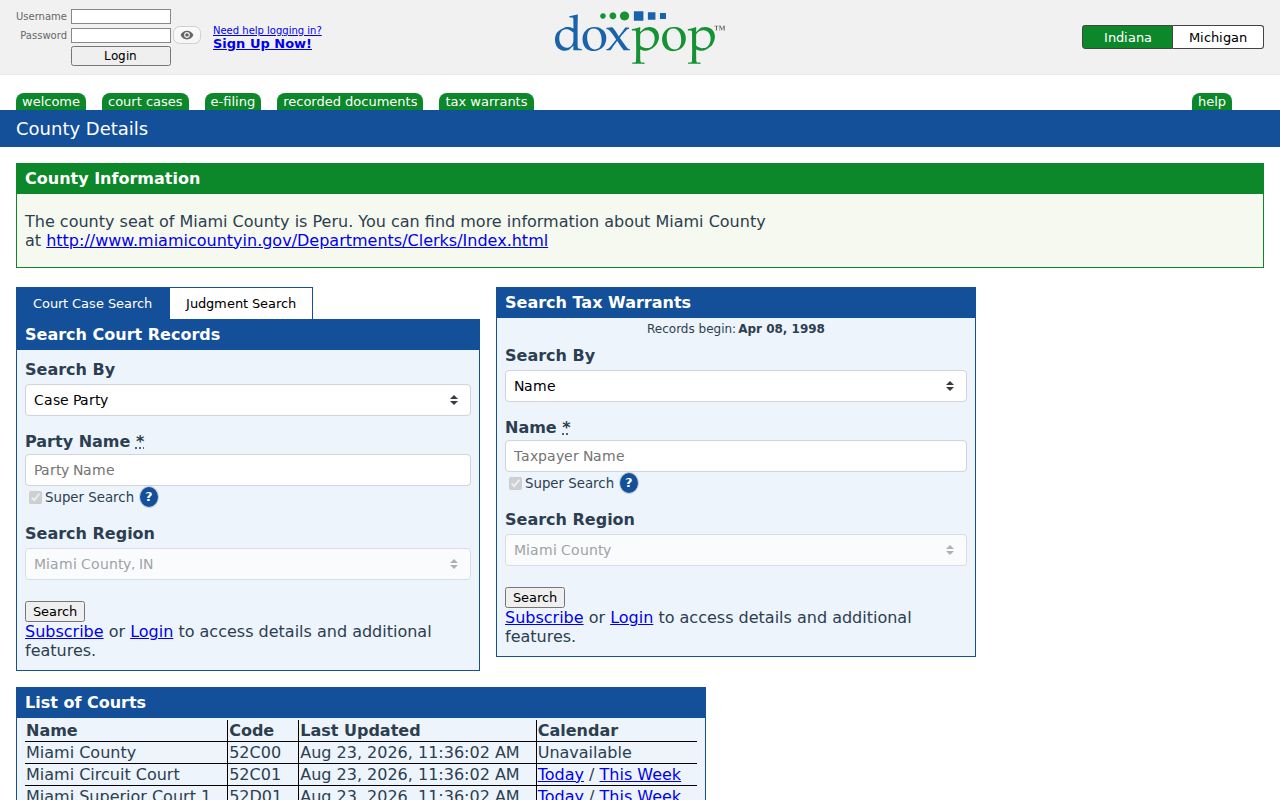1280x800 pixels.
Task: Open the court cases tab
Action: point(145,102)
